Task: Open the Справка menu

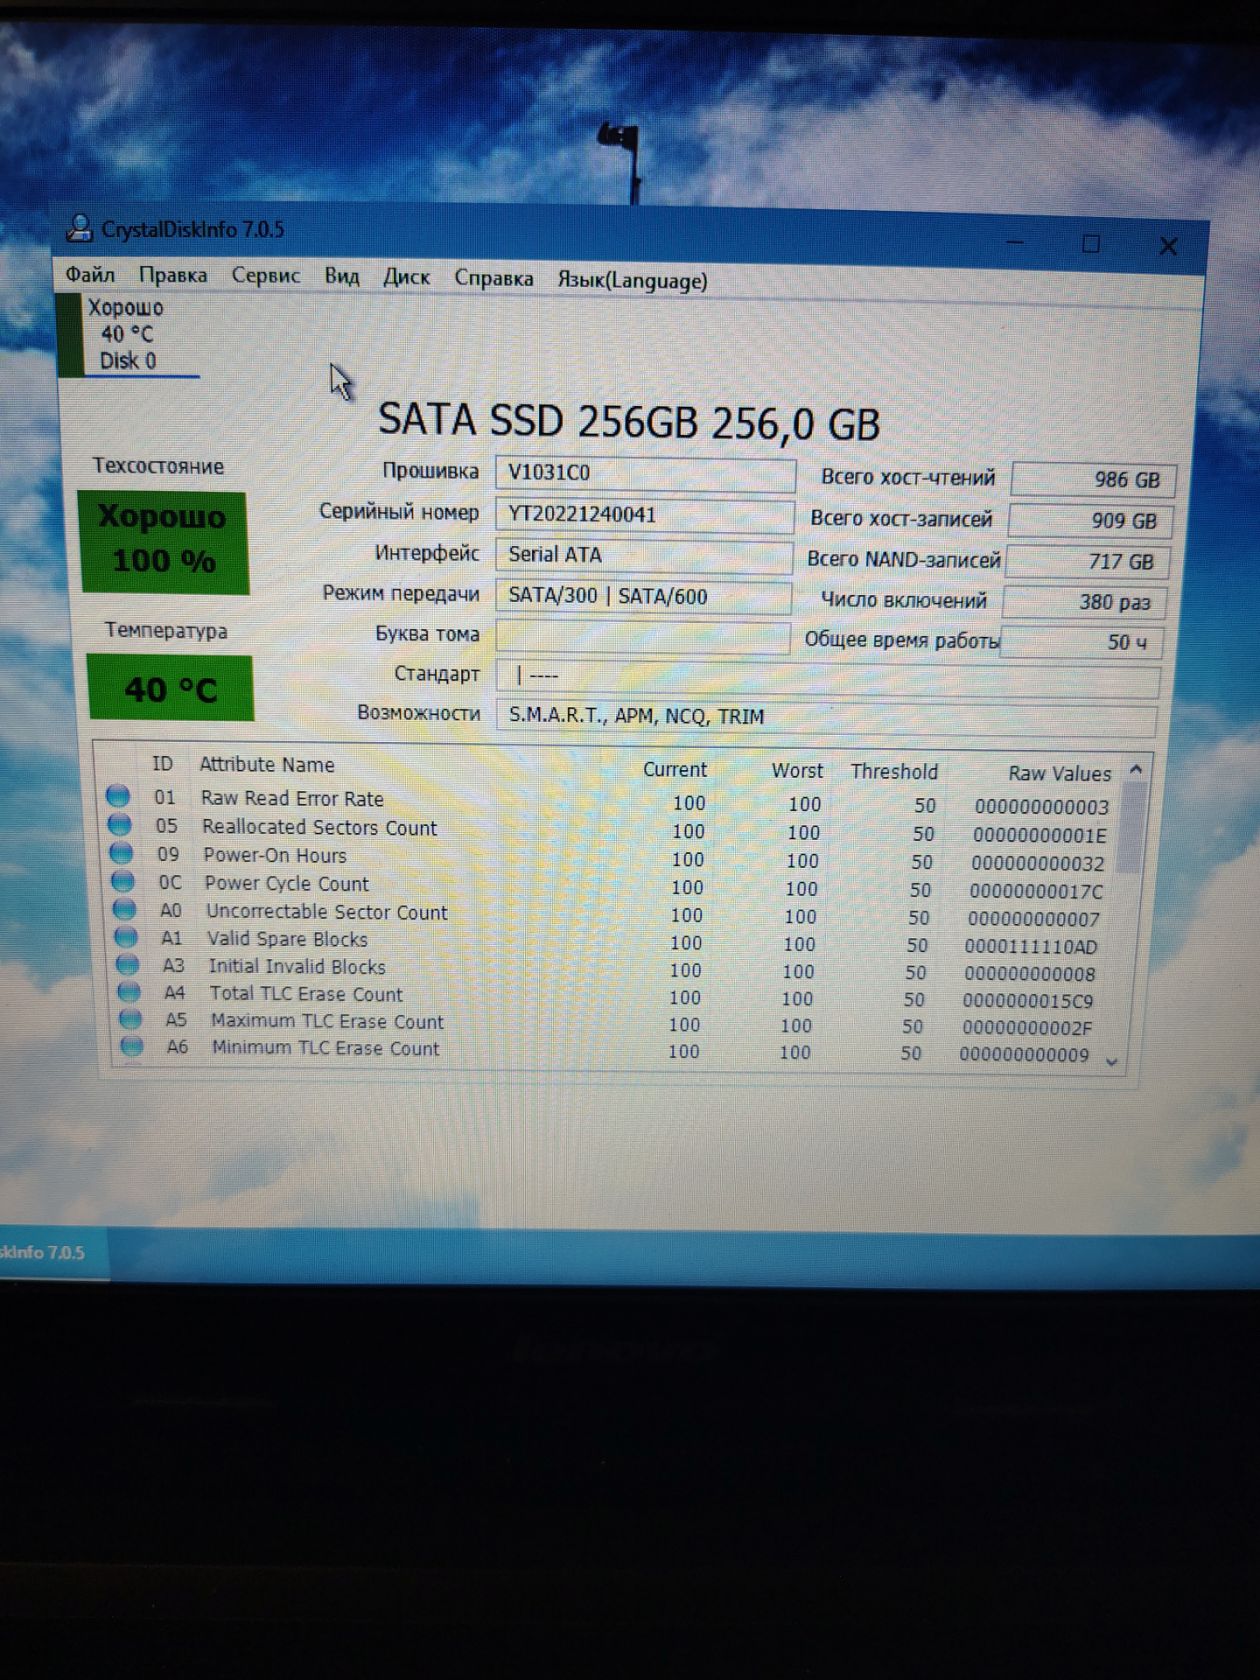Action: tap(493, 278)
